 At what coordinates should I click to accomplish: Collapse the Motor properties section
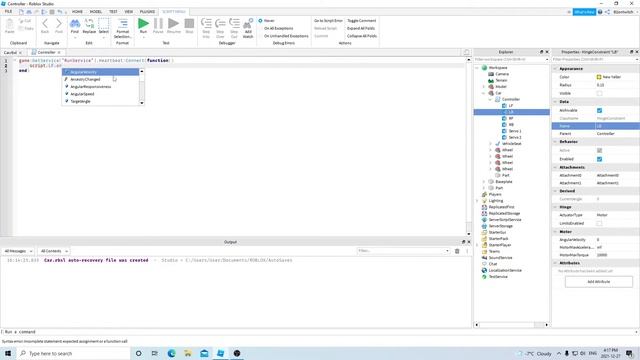[555, 232]
